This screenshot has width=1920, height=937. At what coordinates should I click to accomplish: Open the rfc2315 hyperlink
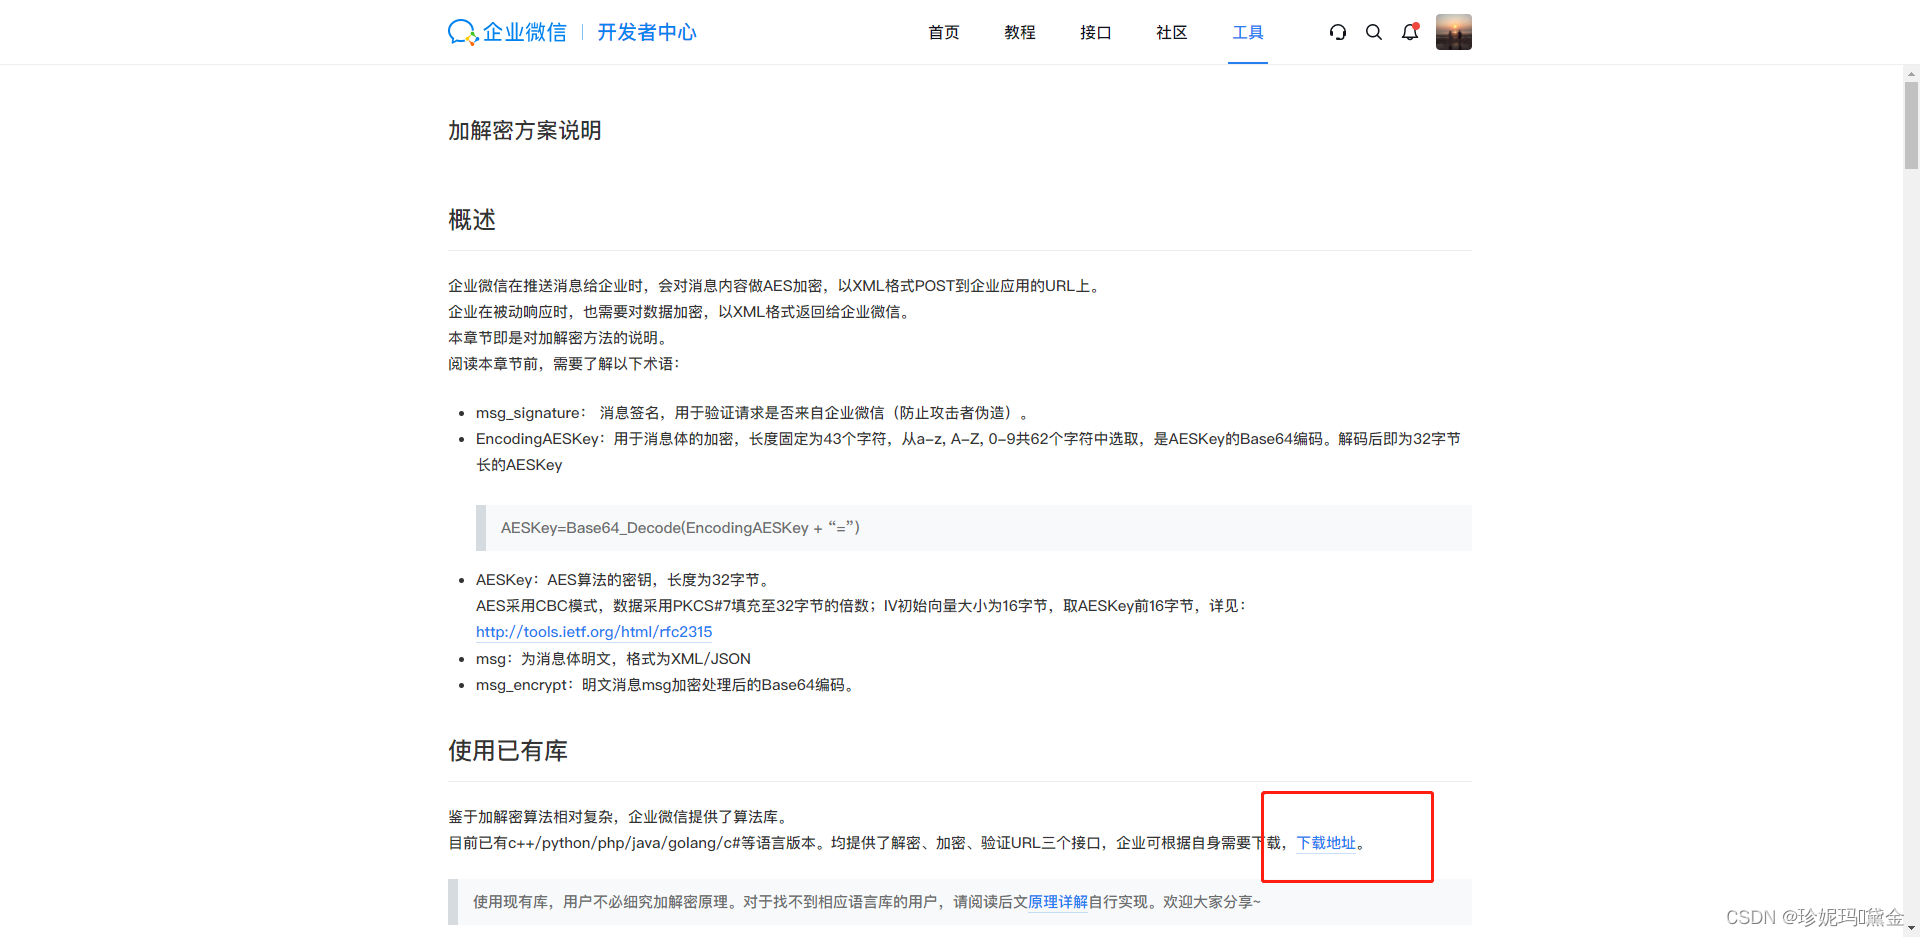click(594, 631)
